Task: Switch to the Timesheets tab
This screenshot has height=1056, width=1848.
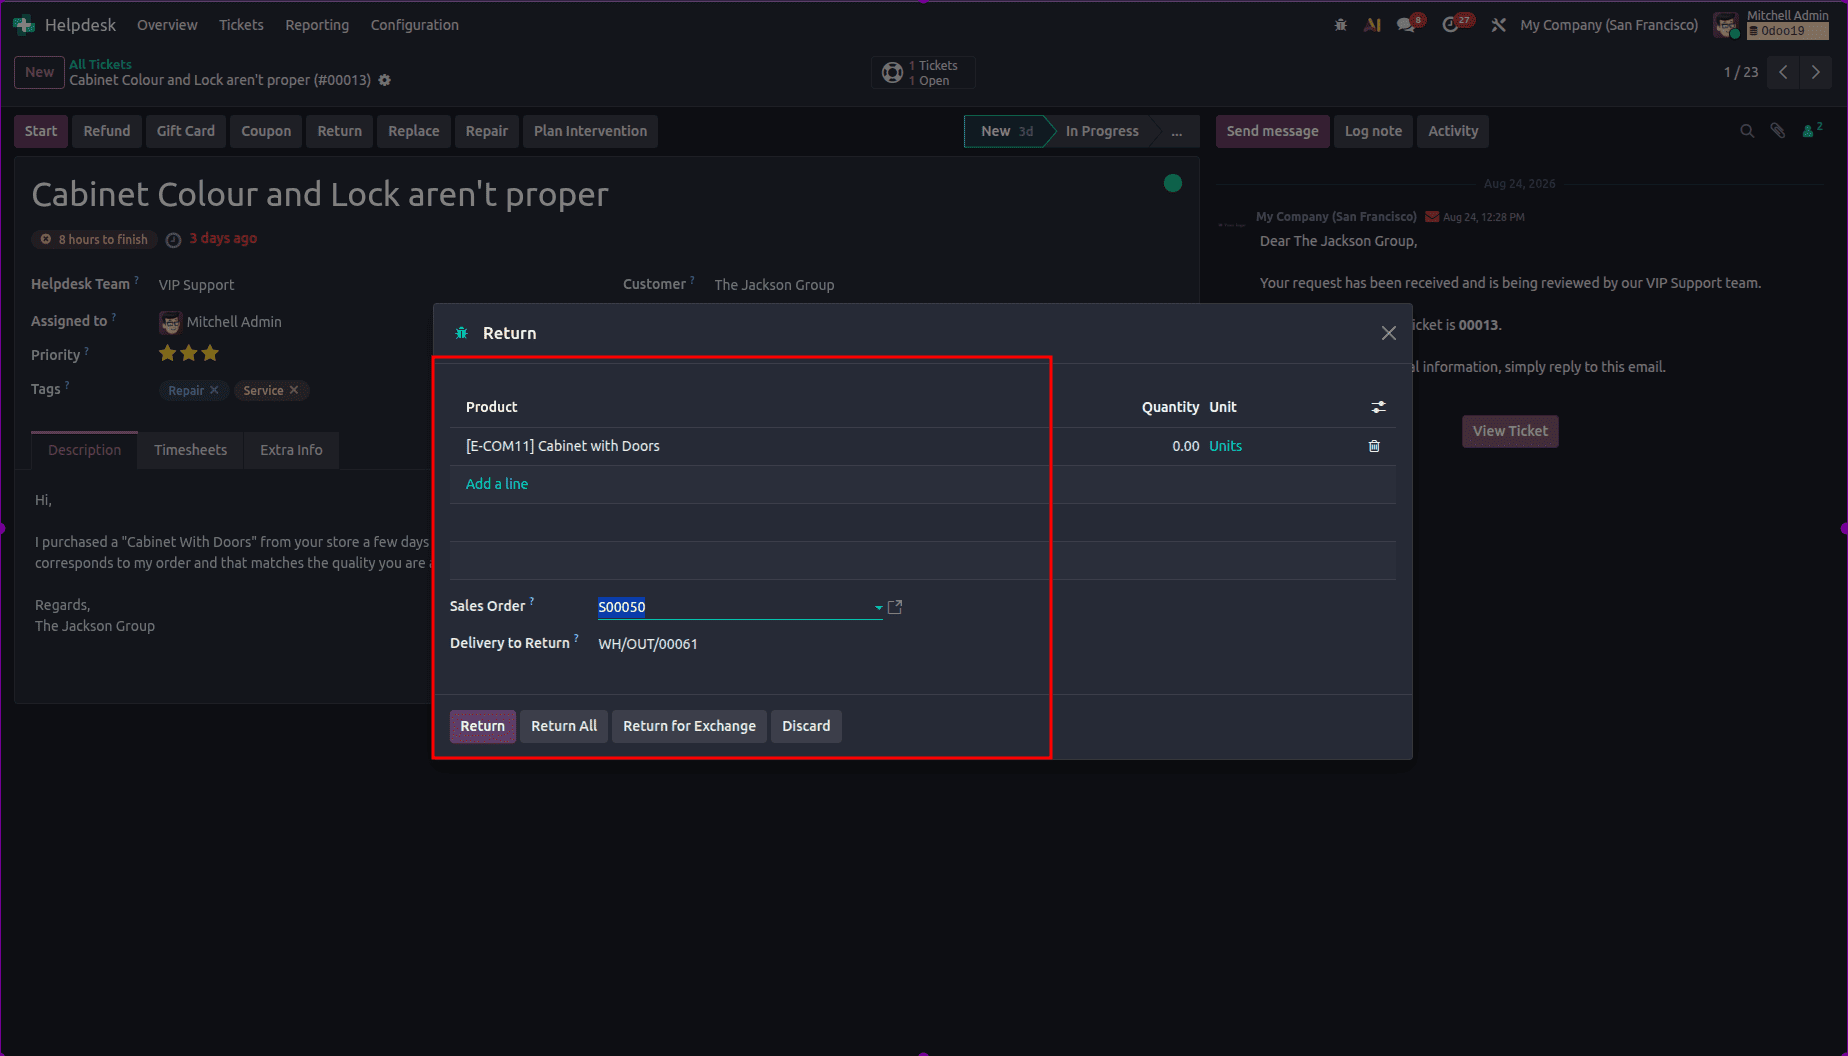Action: pos(190,450)
